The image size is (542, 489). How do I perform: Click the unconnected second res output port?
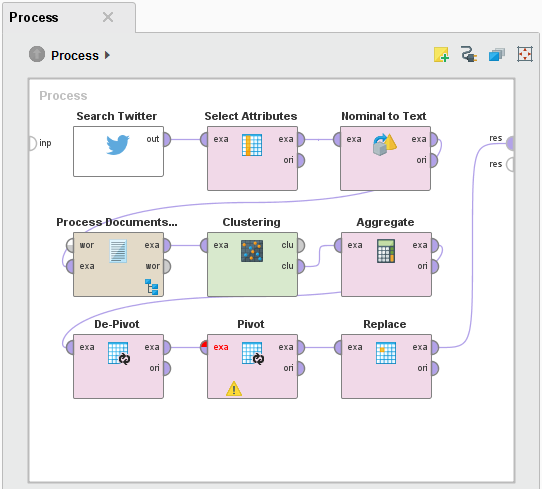(x=510, y=164)
